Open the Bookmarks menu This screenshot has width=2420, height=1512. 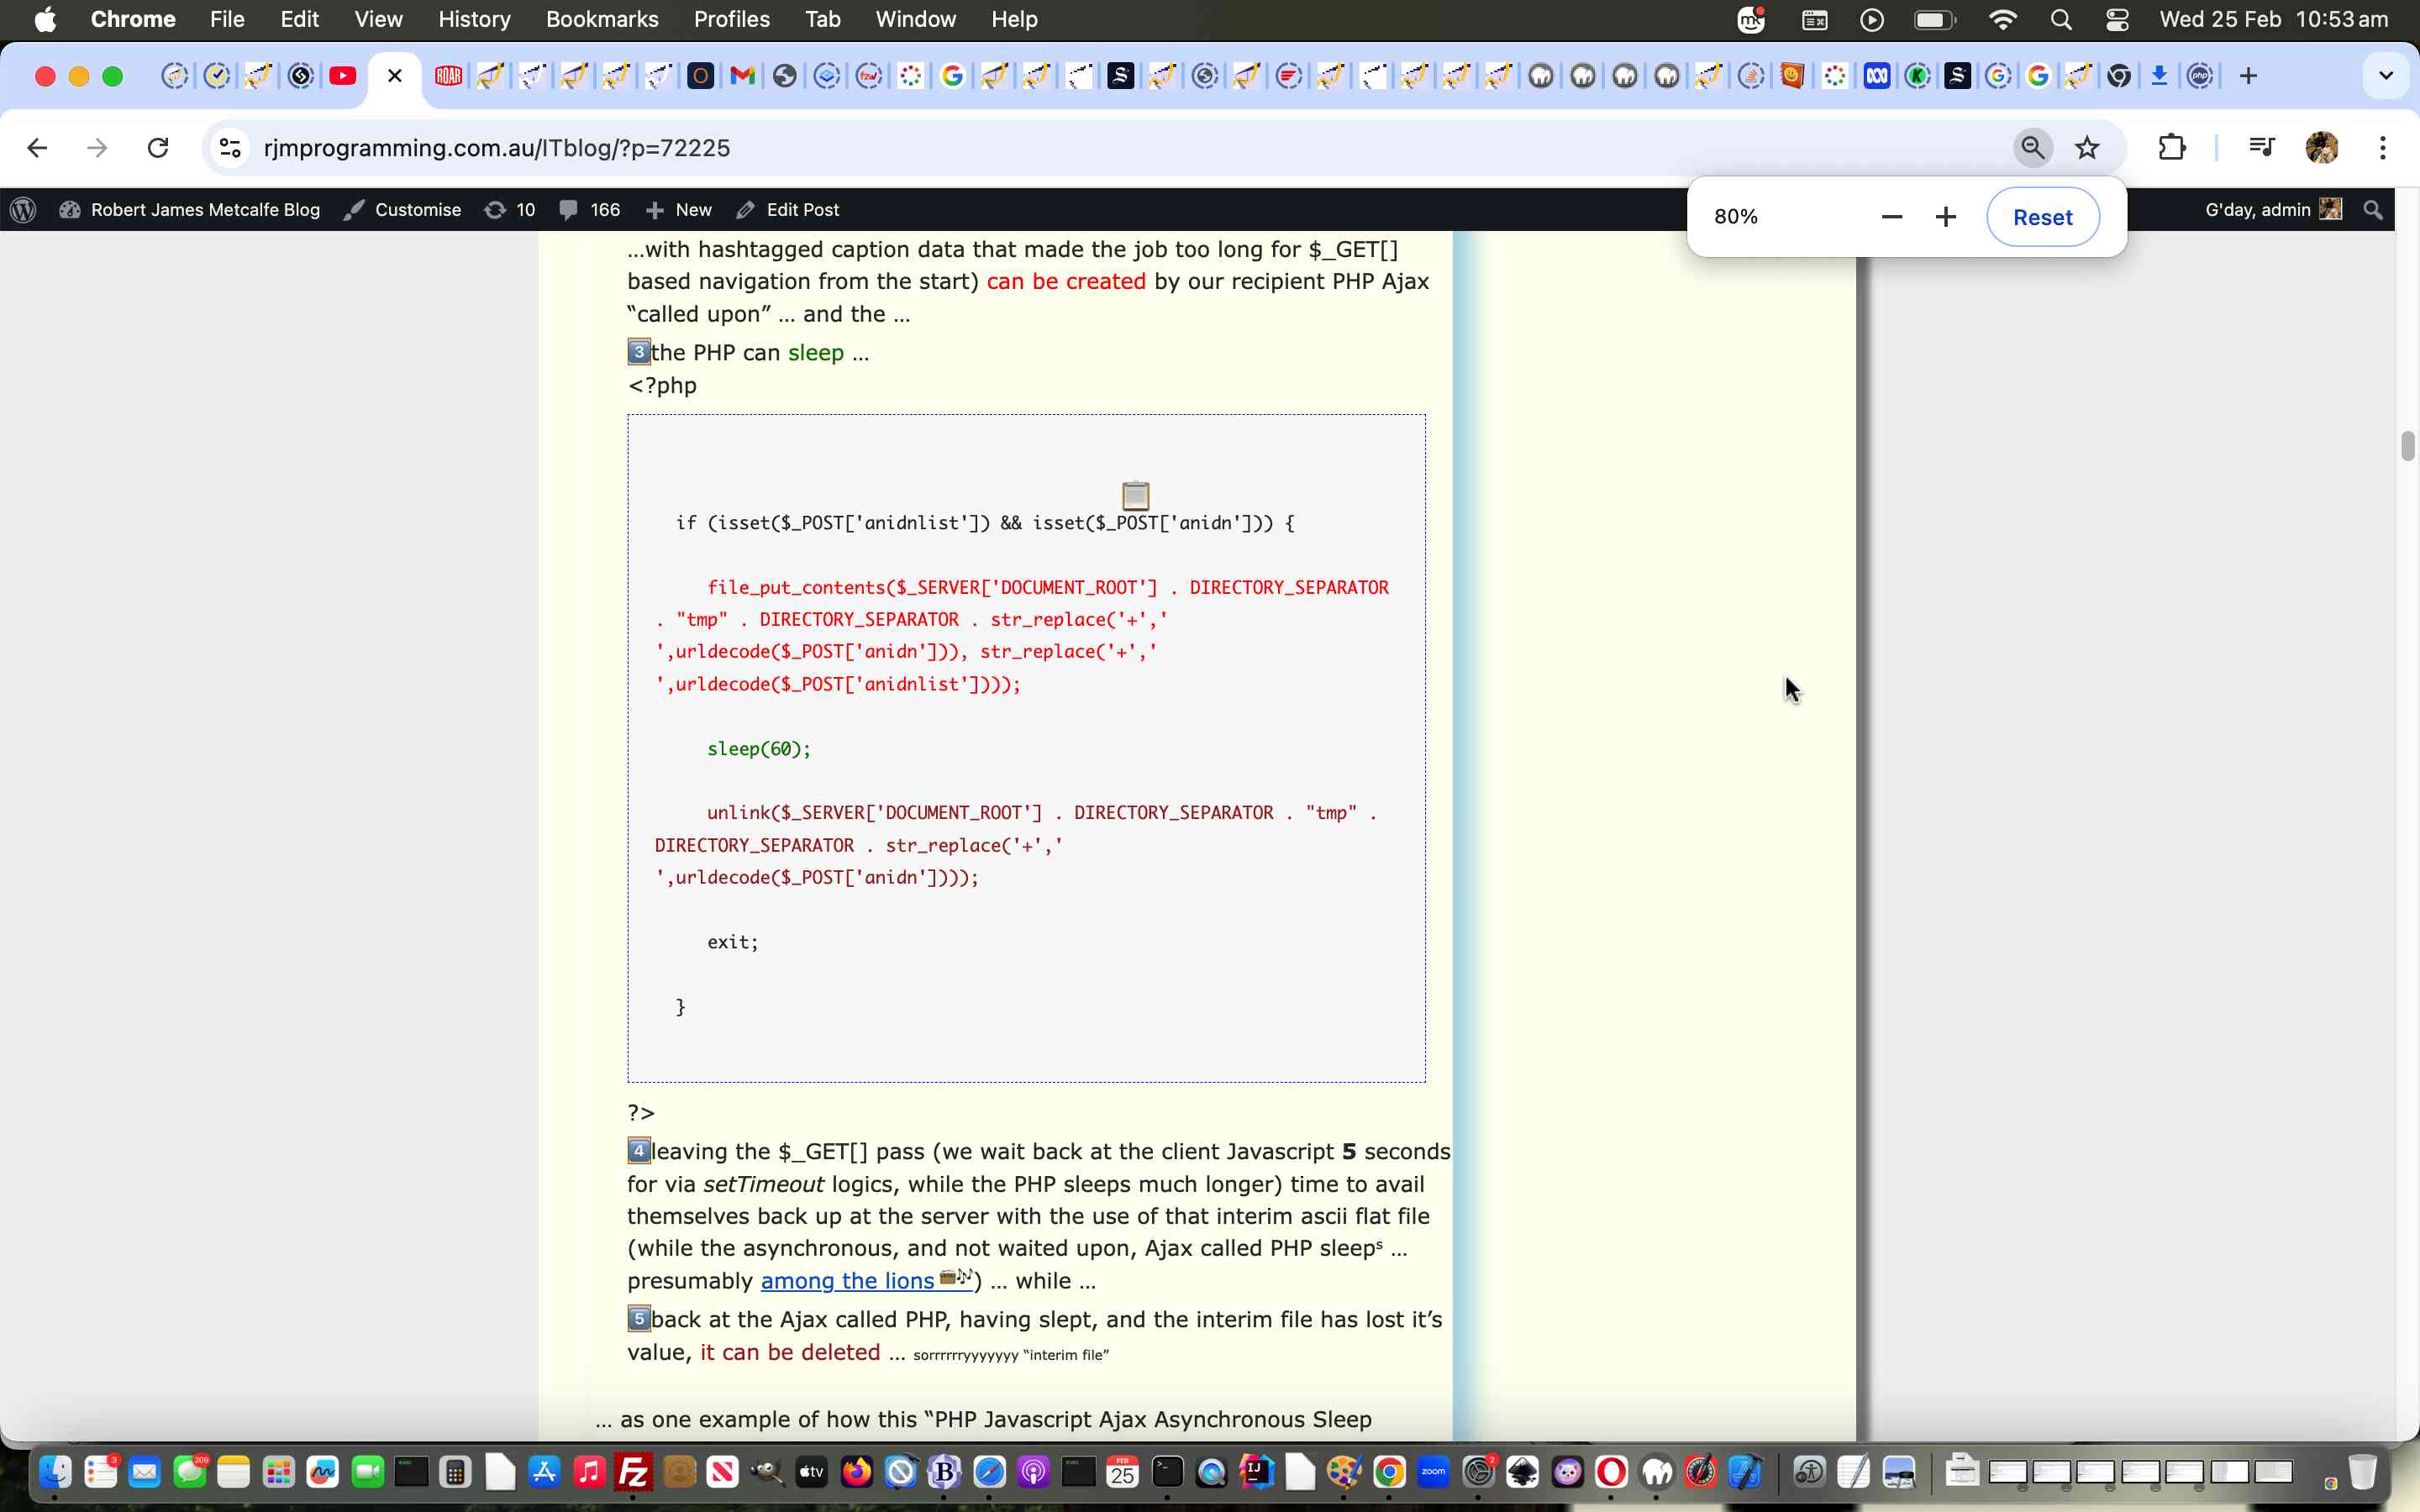602,19
